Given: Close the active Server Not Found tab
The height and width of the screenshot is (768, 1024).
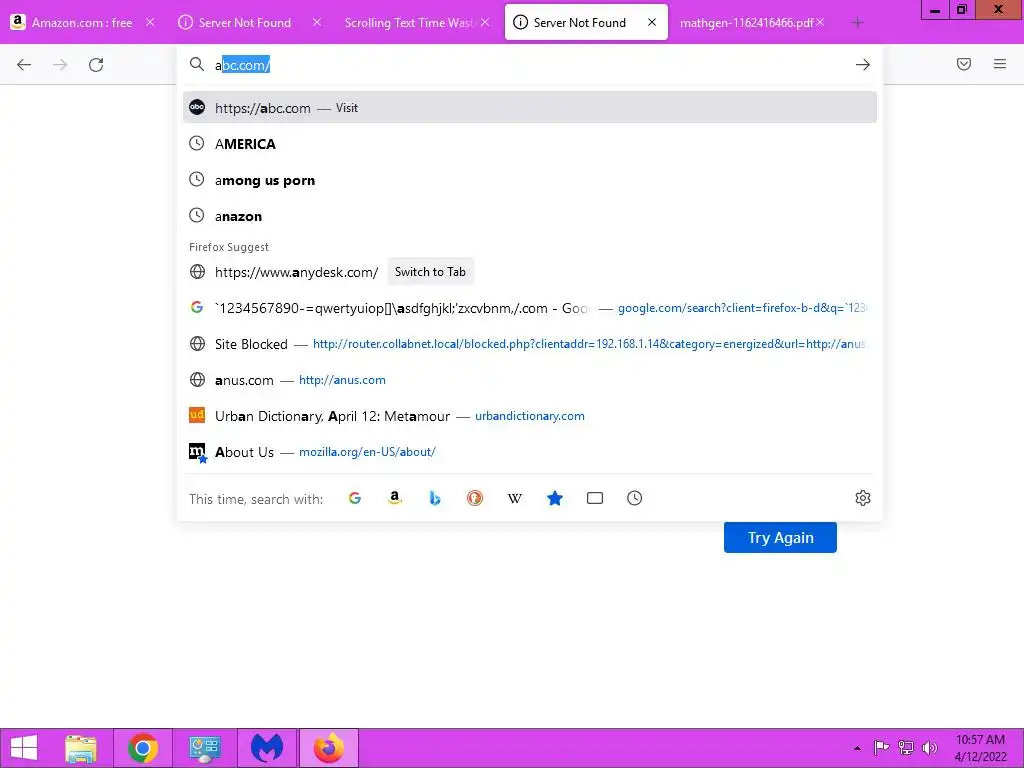Looking at the screenshot, I should click(652, 22).
